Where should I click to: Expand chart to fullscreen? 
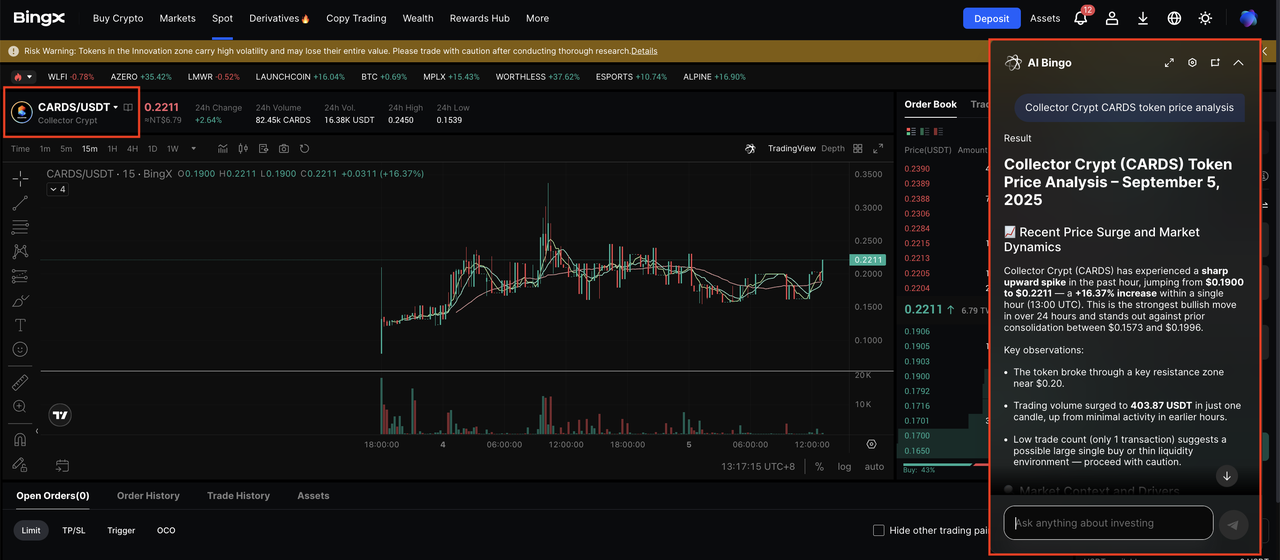coord(878,149)
